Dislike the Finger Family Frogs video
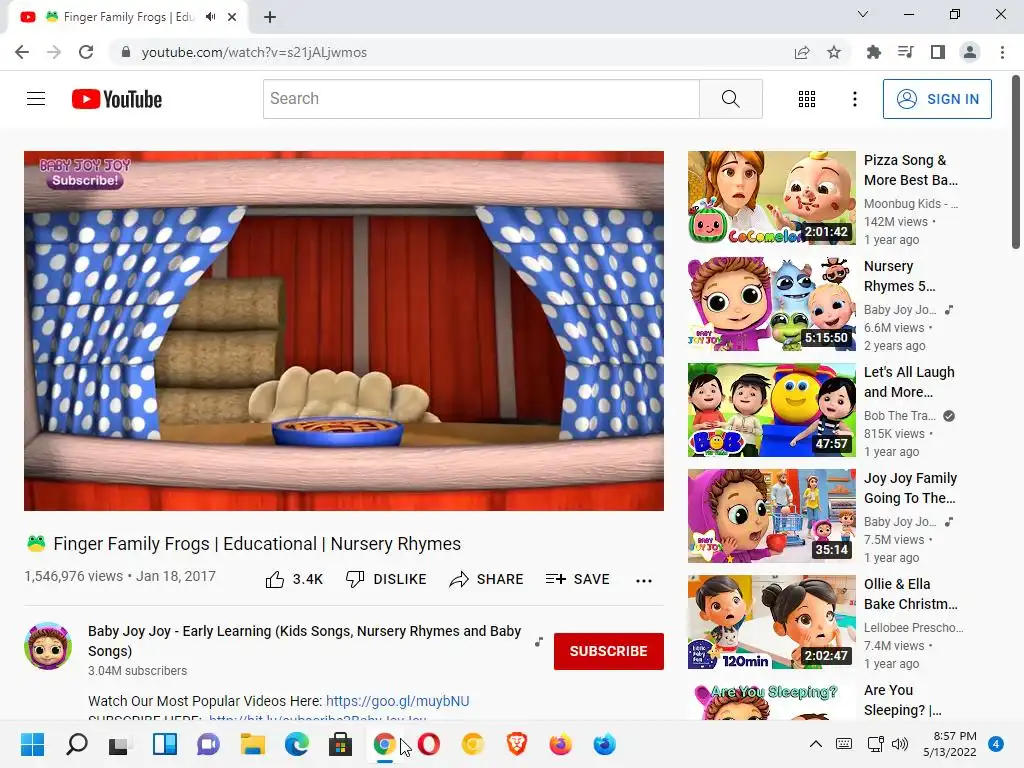1024x768 pixels. [x=386, y=579]
